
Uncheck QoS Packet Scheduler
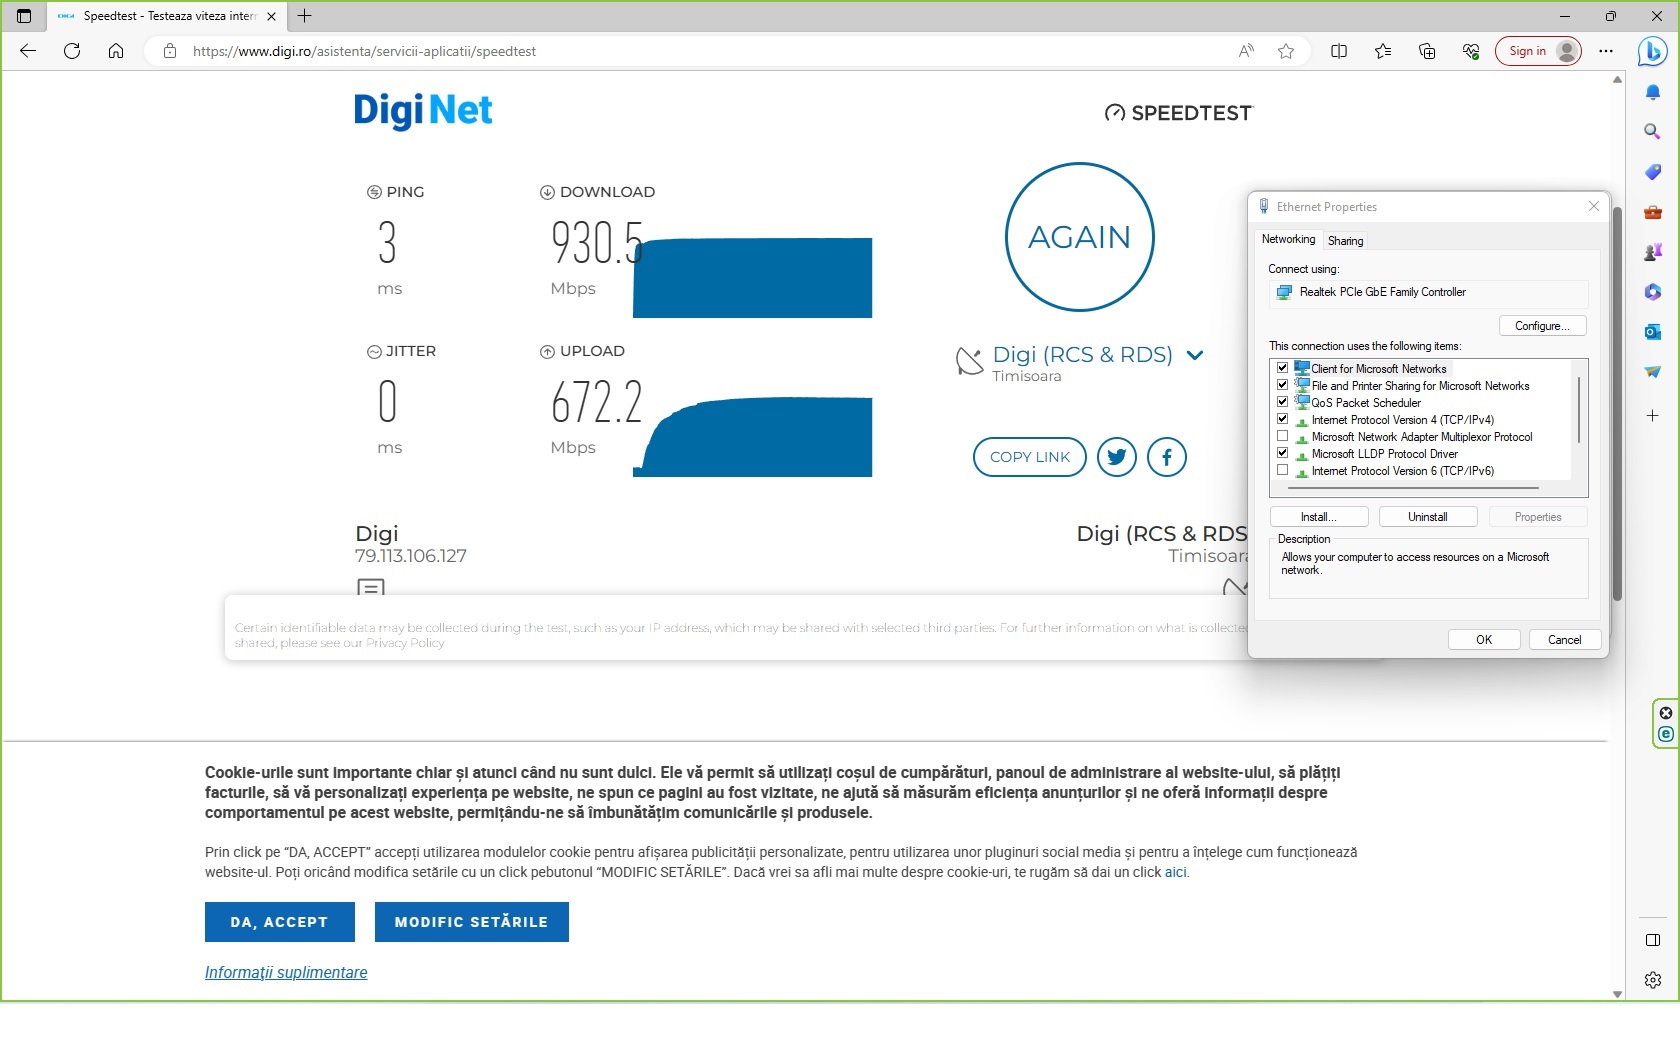(x=1283, y=402)
